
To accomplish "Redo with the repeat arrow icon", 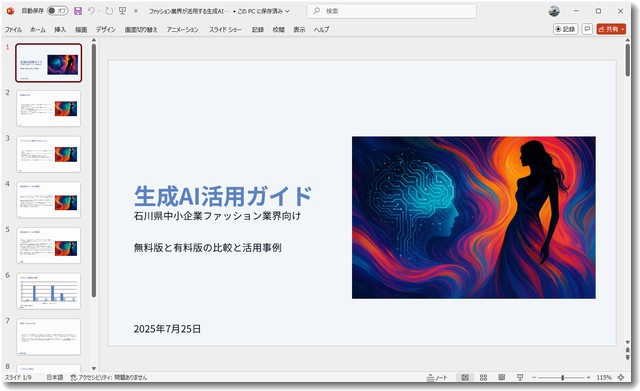I will (x=109, y=11).
